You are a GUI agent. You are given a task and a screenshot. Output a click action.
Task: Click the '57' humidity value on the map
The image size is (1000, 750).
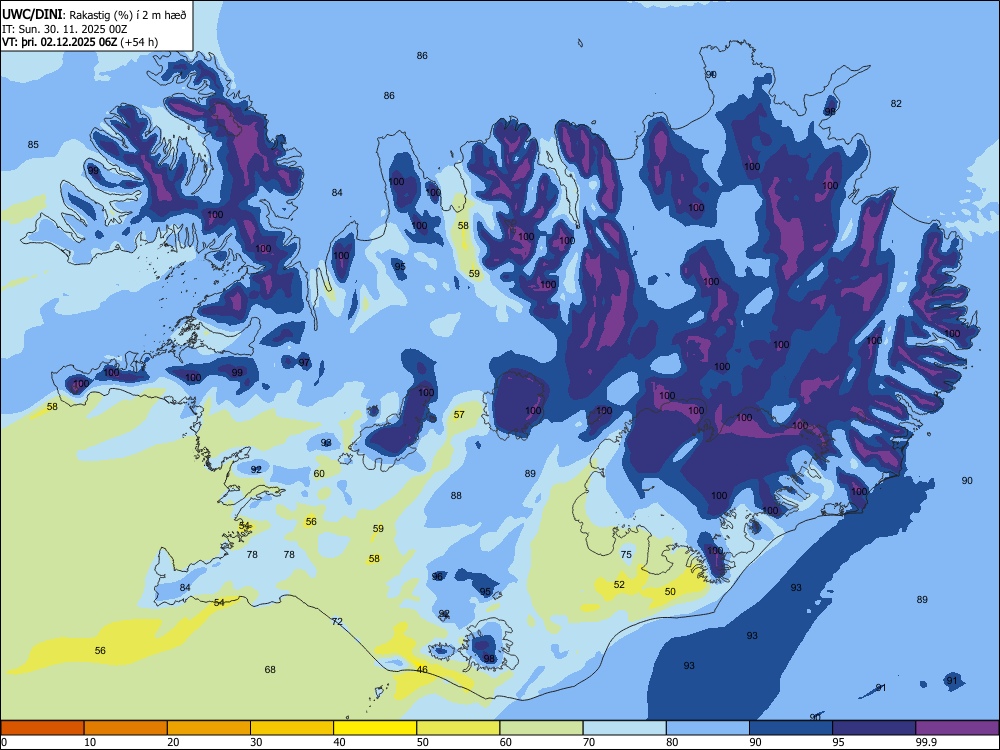(x=459, y=415)
